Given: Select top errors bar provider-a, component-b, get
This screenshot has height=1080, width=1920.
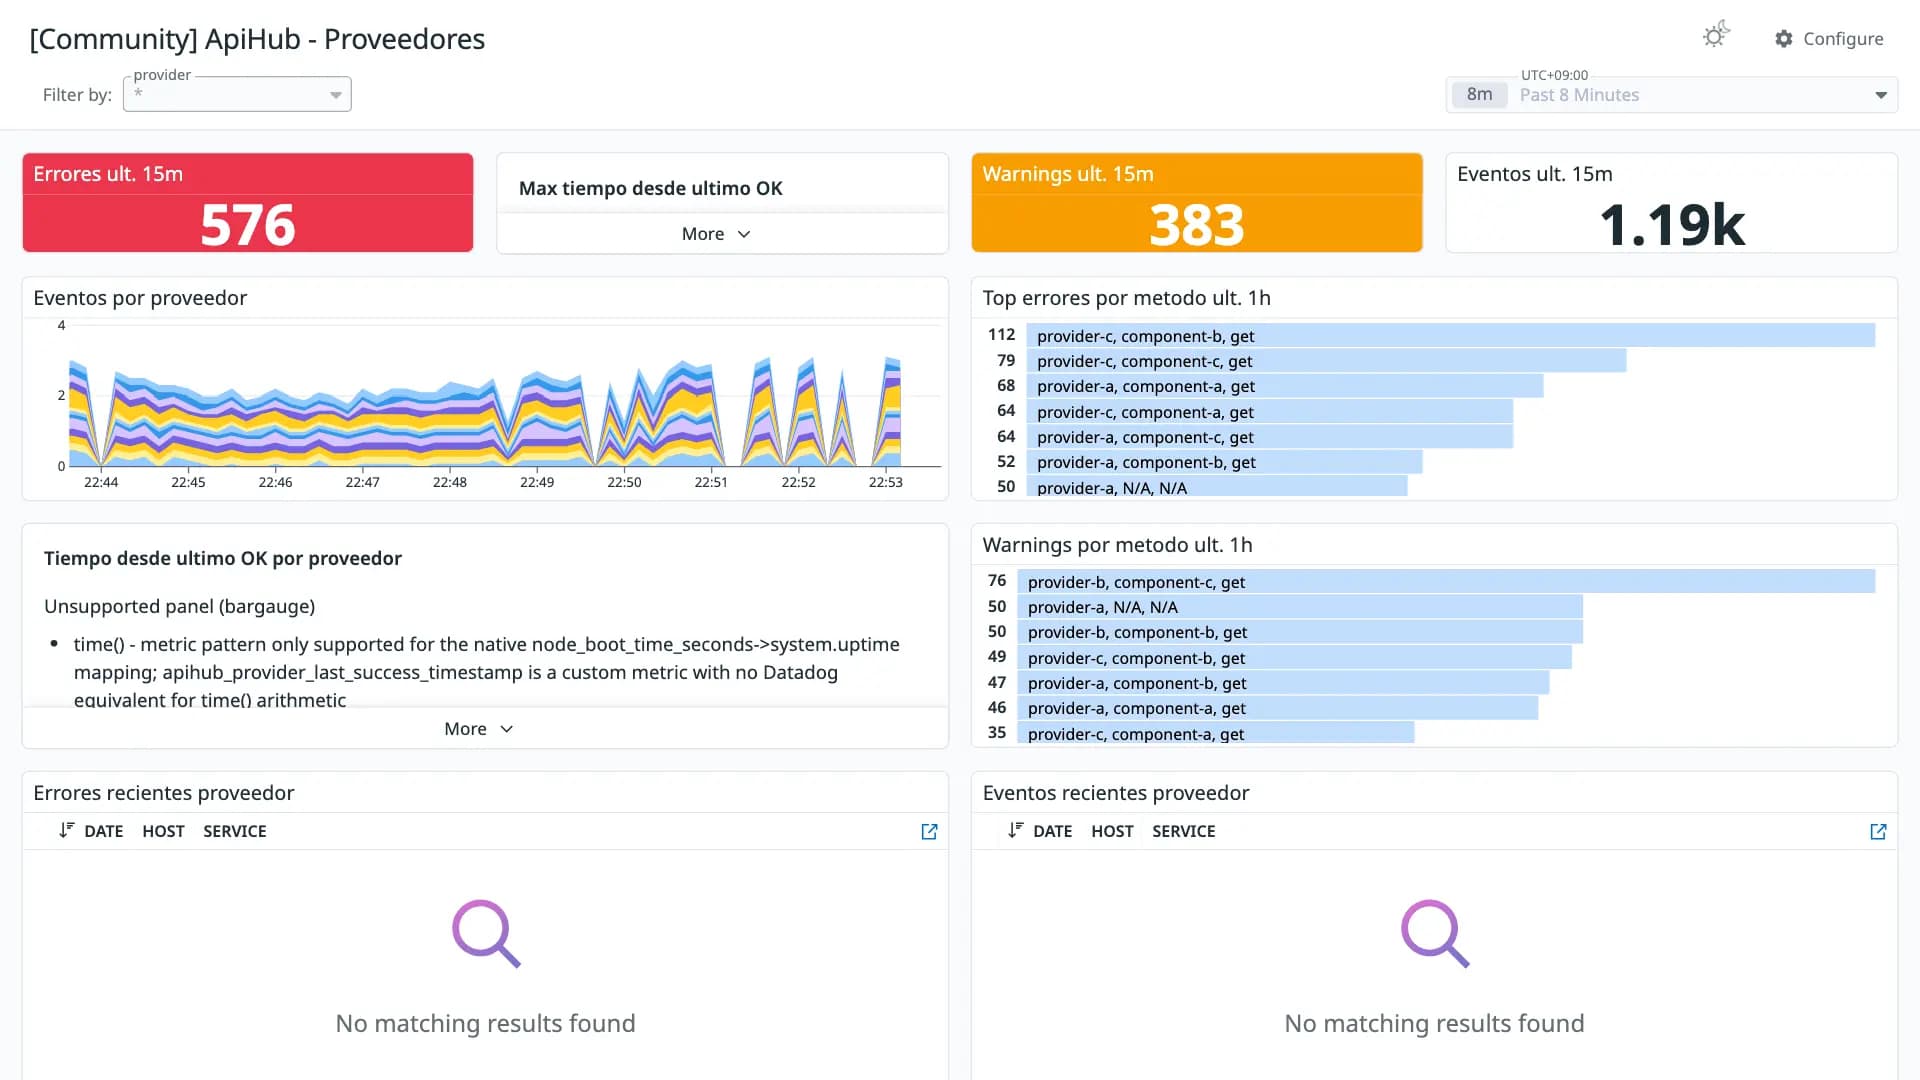Looking at the screenshot, I should pyautogui.click(x=1224, y=462).
